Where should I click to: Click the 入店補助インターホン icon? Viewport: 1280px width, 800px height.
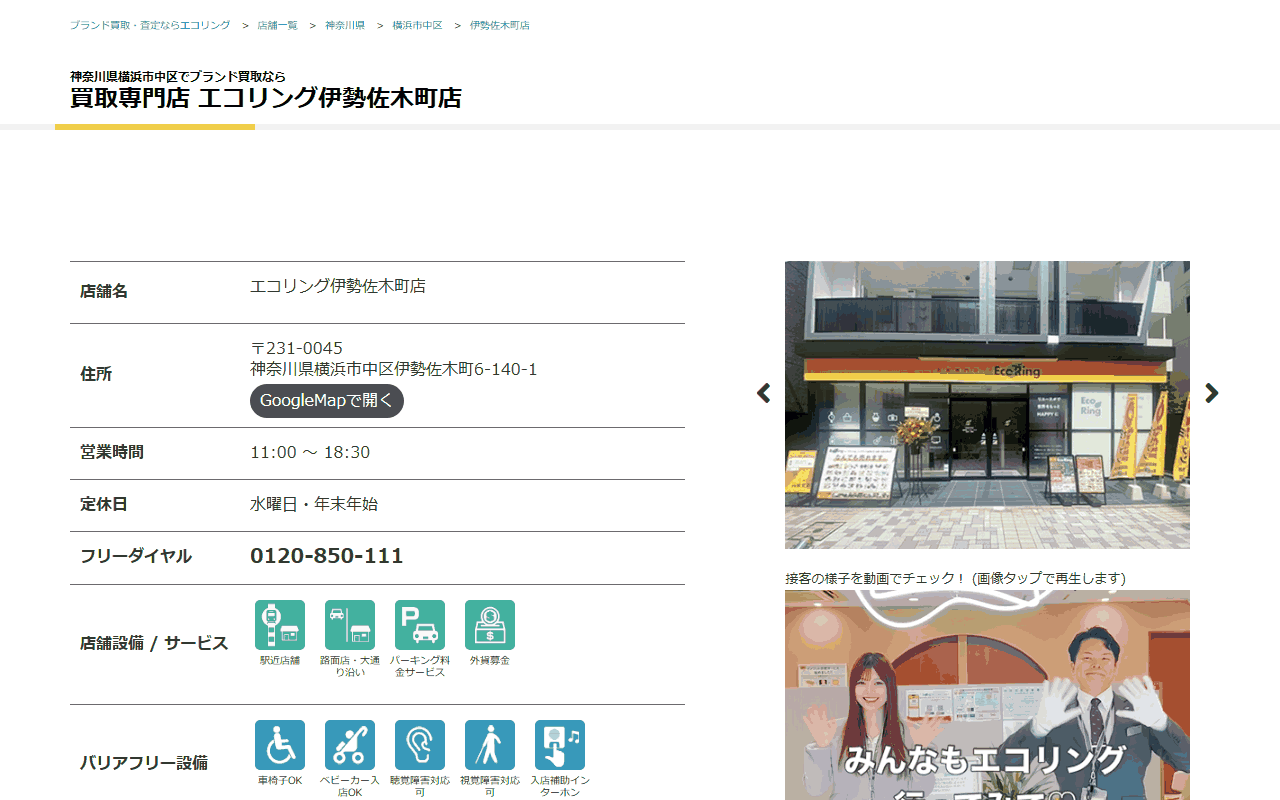560,745
